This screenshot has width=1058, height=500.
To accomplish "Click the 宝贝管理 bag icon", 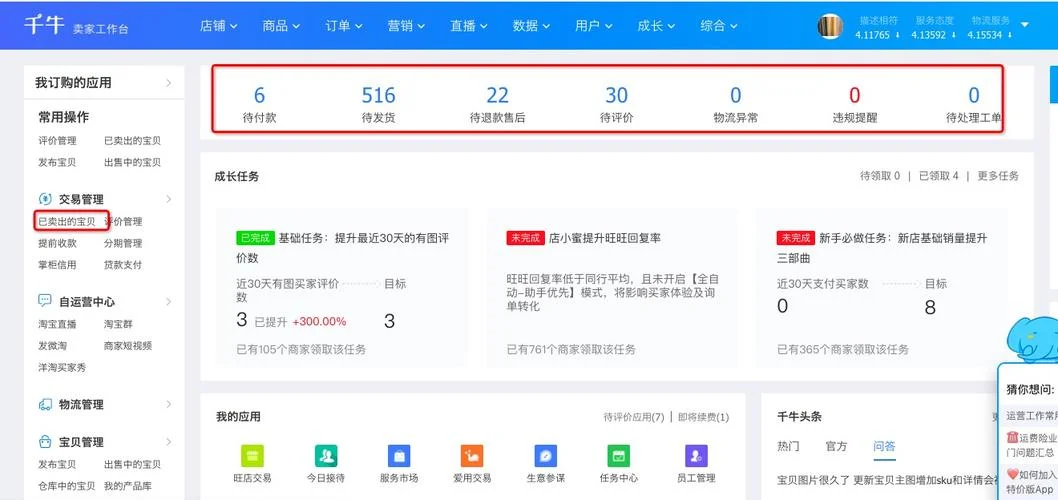I will pos(45,442).
